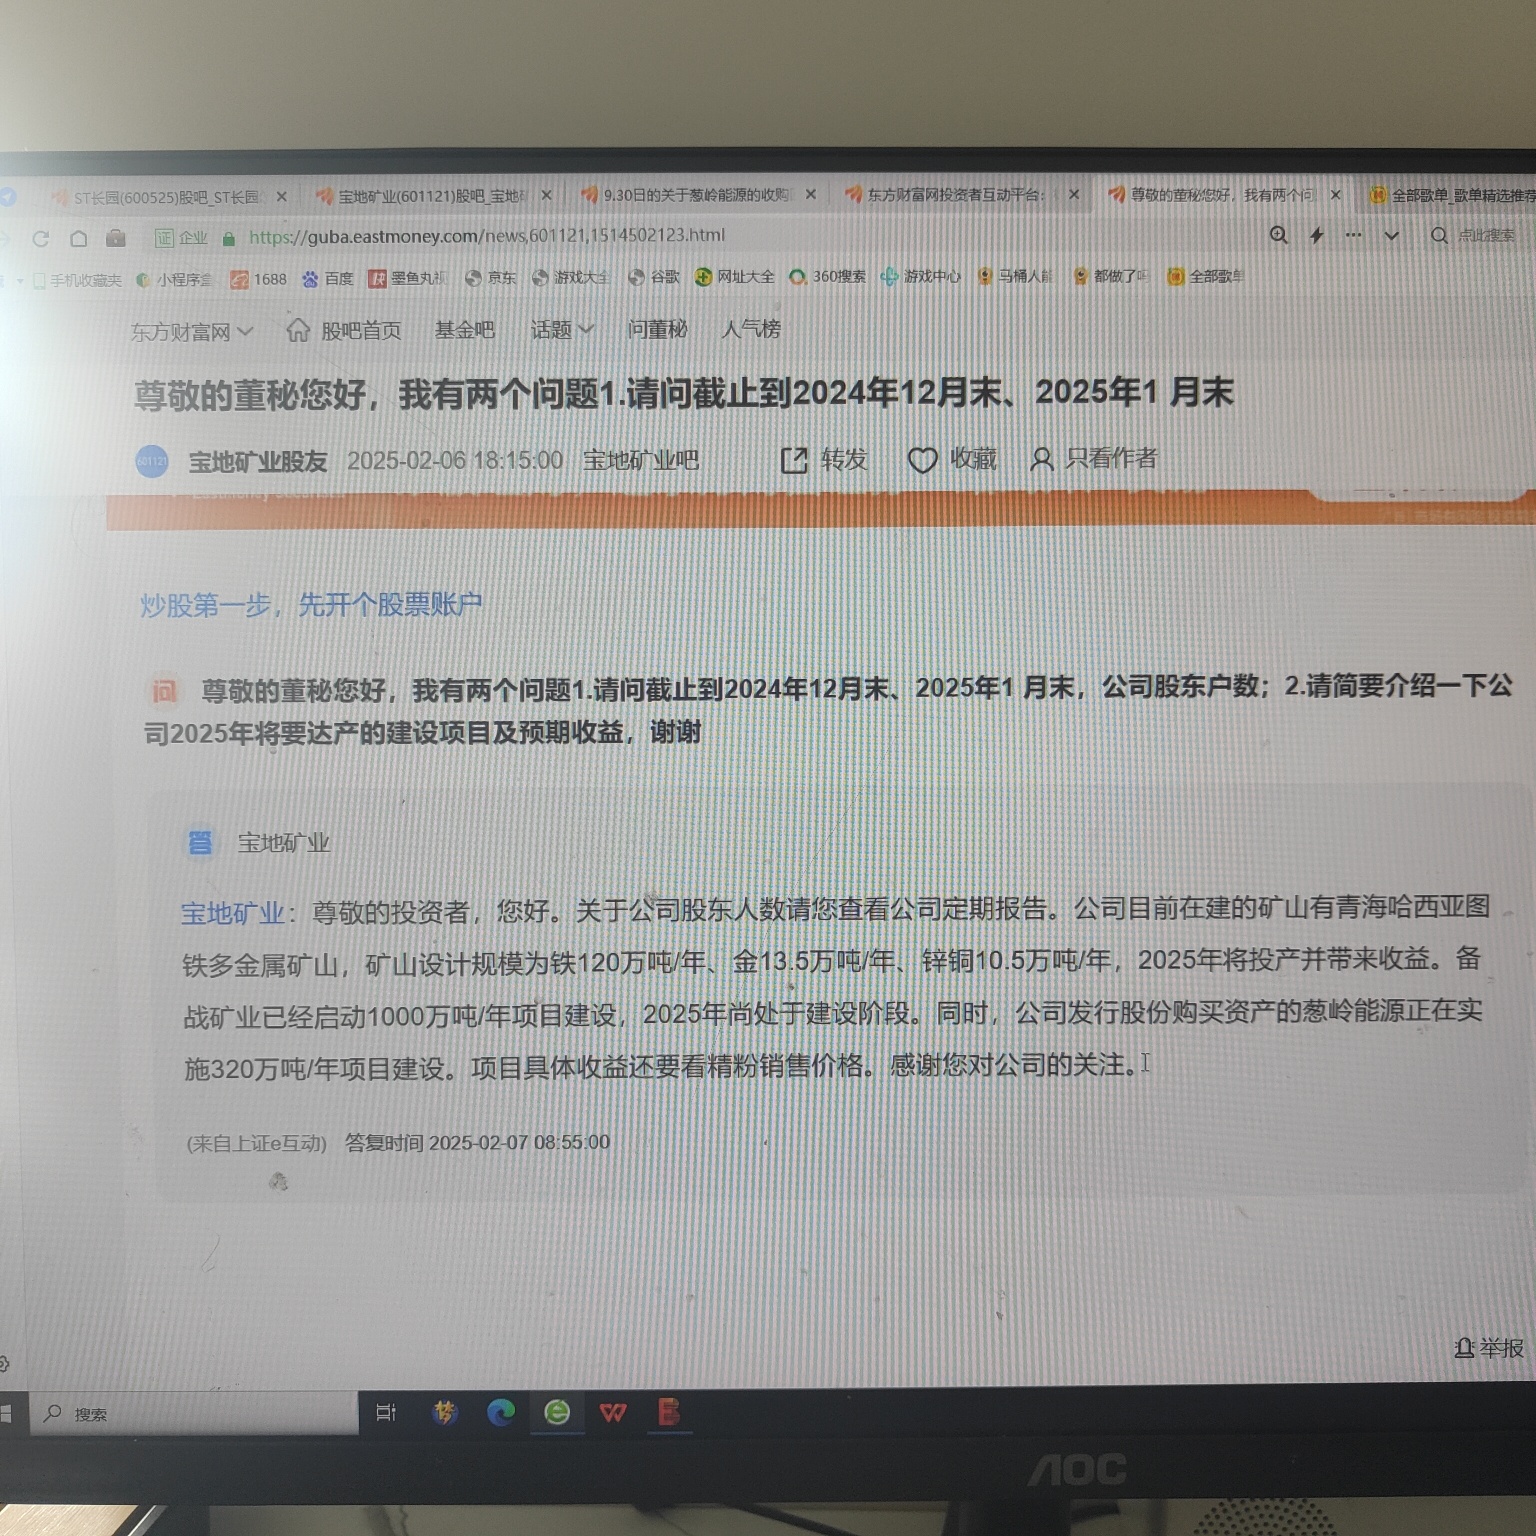Toggle 只看作者 author-only filter

pyautogui.click(x=1094, y=458)
